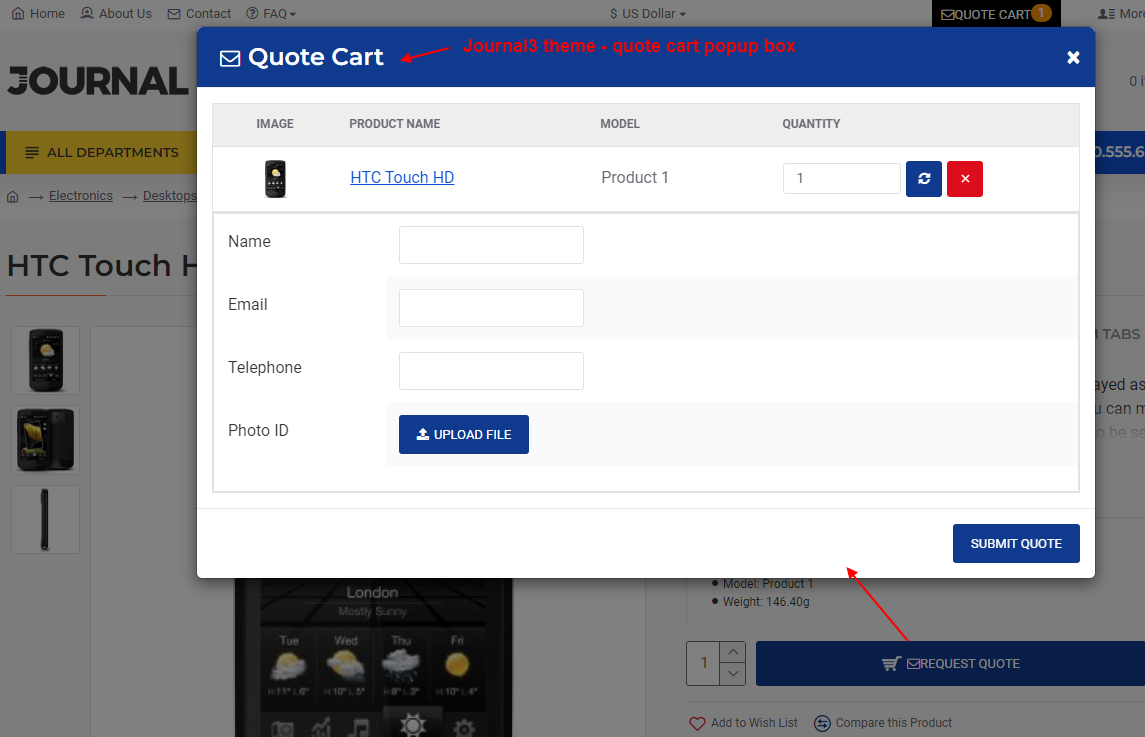Image resolution: width=1145 pixels, height=737 pixels.
Task: Click the product page quantity field
Action: (703, 663)
